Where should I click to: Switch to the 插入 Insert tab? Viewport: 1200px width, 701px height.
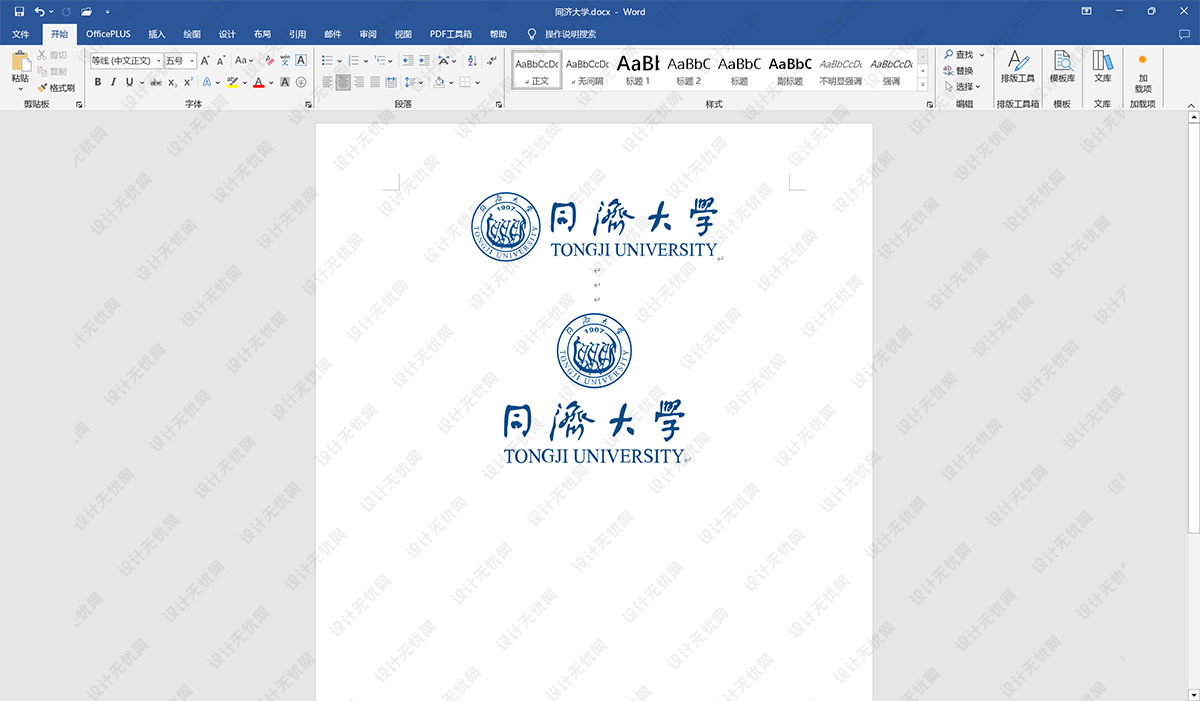tap(157, 34)
